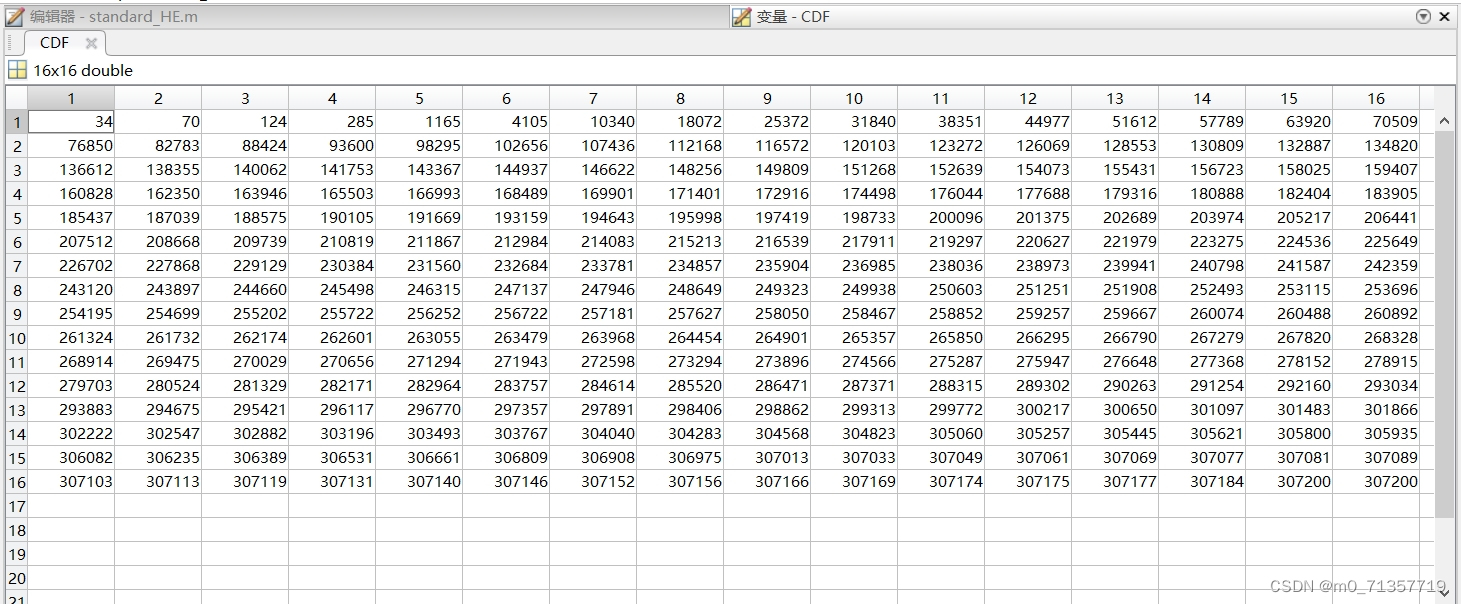
Task: Select cell with value 272598
Action: click(x=593, y=361)
